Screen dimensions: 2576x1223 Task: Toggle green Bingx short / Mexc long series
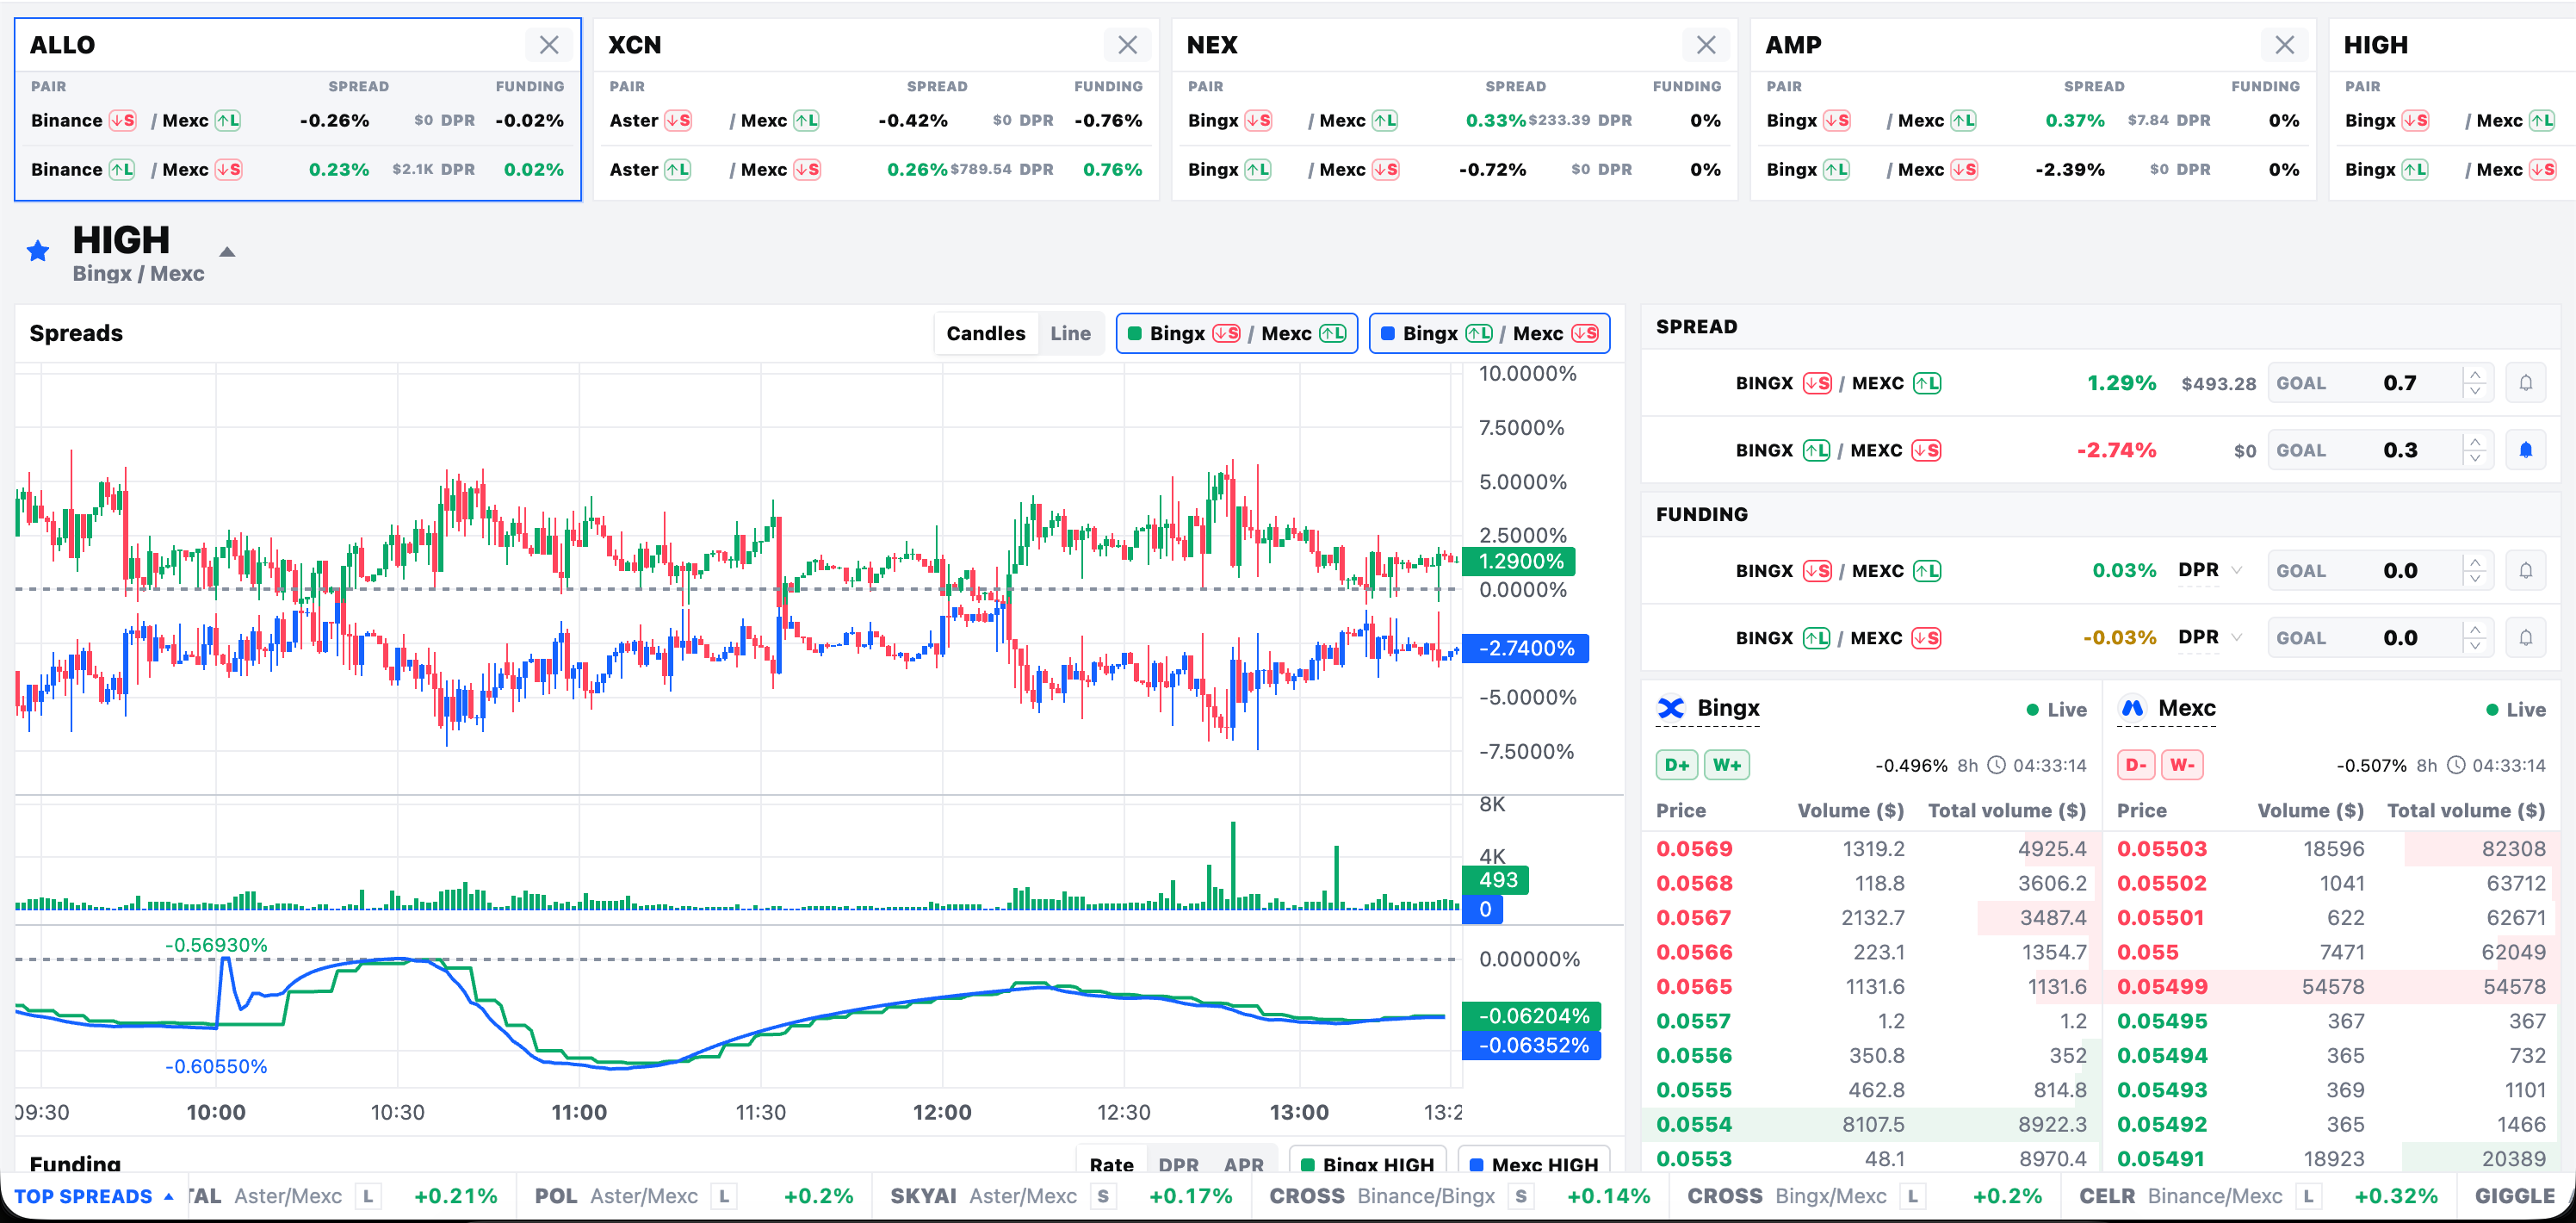point(1237,333)
